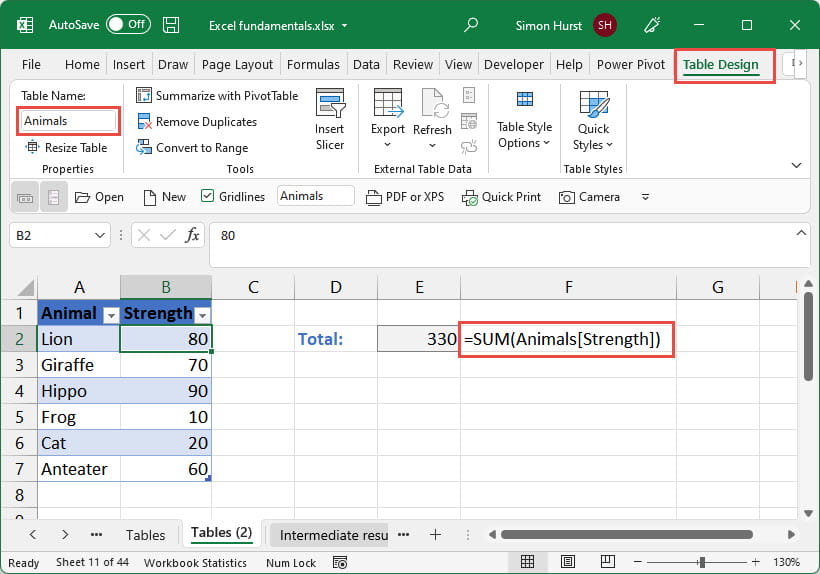Click the Convert to Range icon
This screenshot has width=820, height=574.
pyautogui.click(x=145, y=148)
